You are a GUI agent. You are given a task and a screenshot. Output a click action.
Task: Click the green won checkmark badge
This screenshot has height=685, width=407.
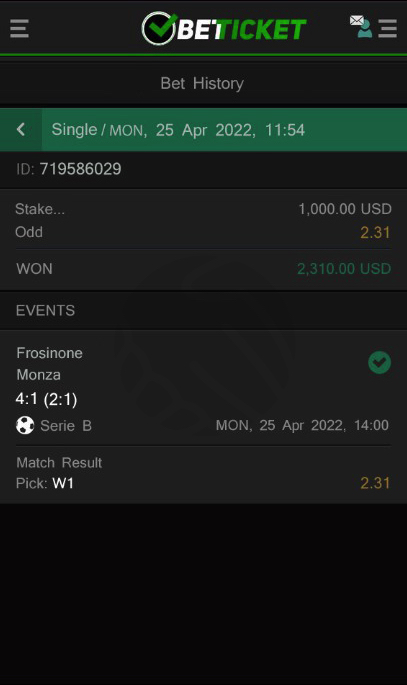pyautogui.click(x=379, y=363)
